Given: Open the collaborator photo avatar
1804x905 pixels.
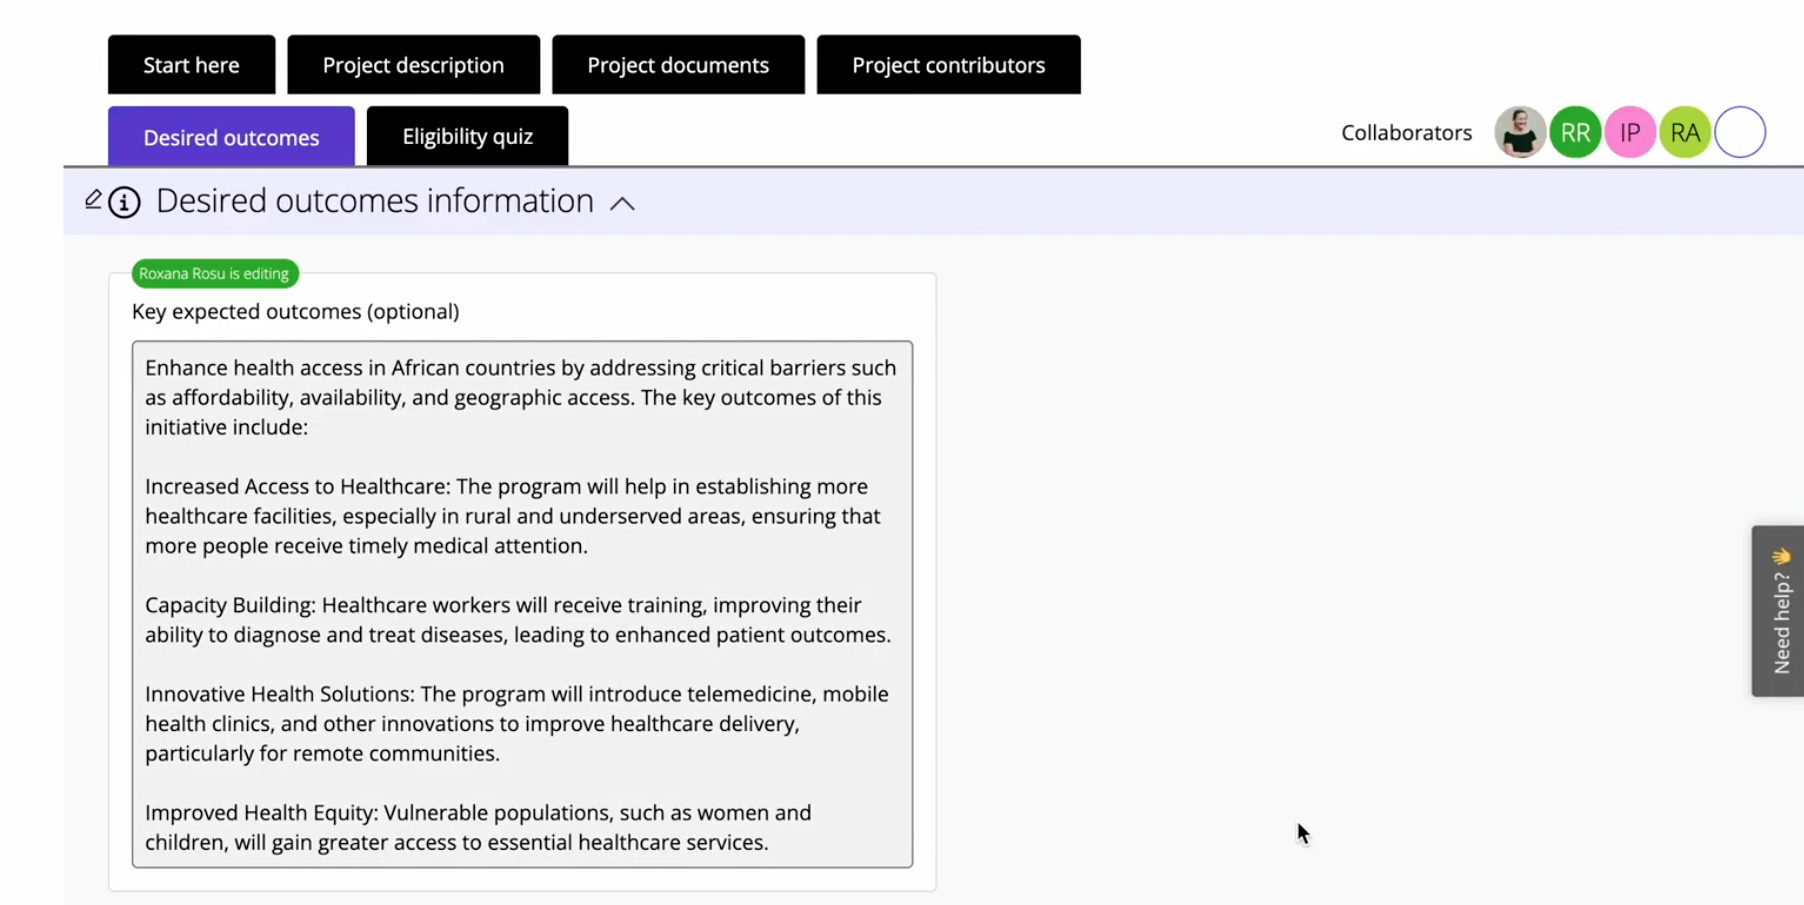Looking at the screenshot, I should (1519, 132).
